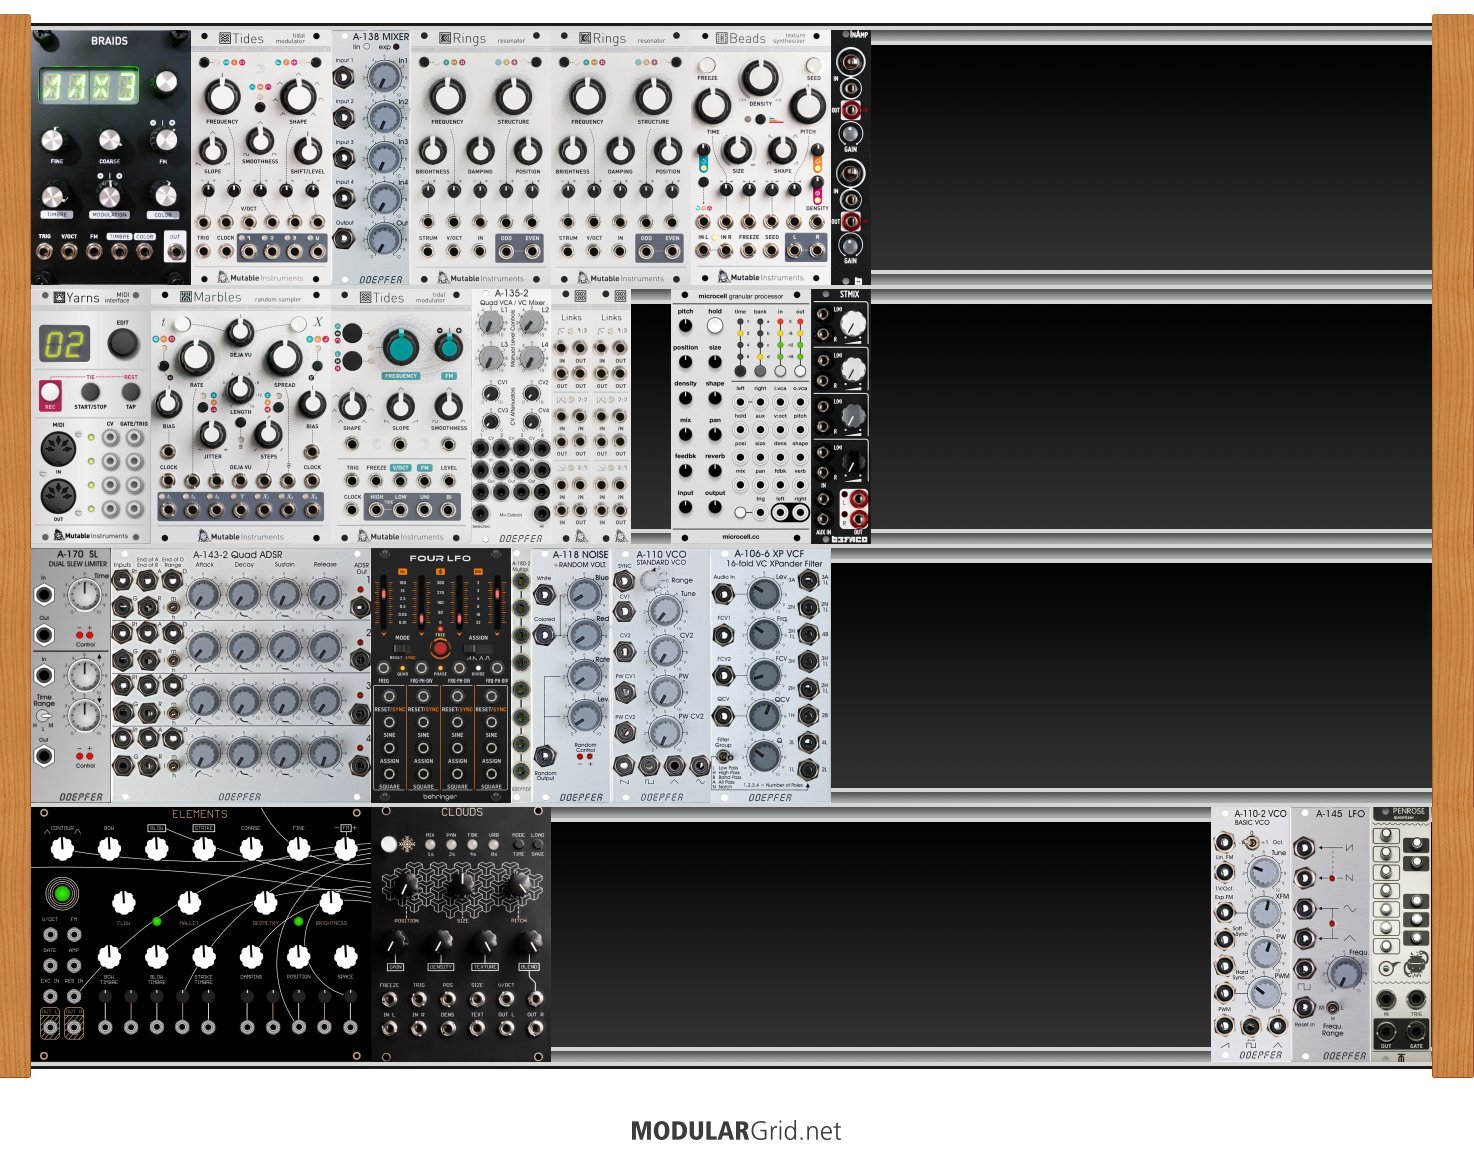Select the Marbles LENGTH knob
This screenshot has height=1152, width=1474.
240,389
